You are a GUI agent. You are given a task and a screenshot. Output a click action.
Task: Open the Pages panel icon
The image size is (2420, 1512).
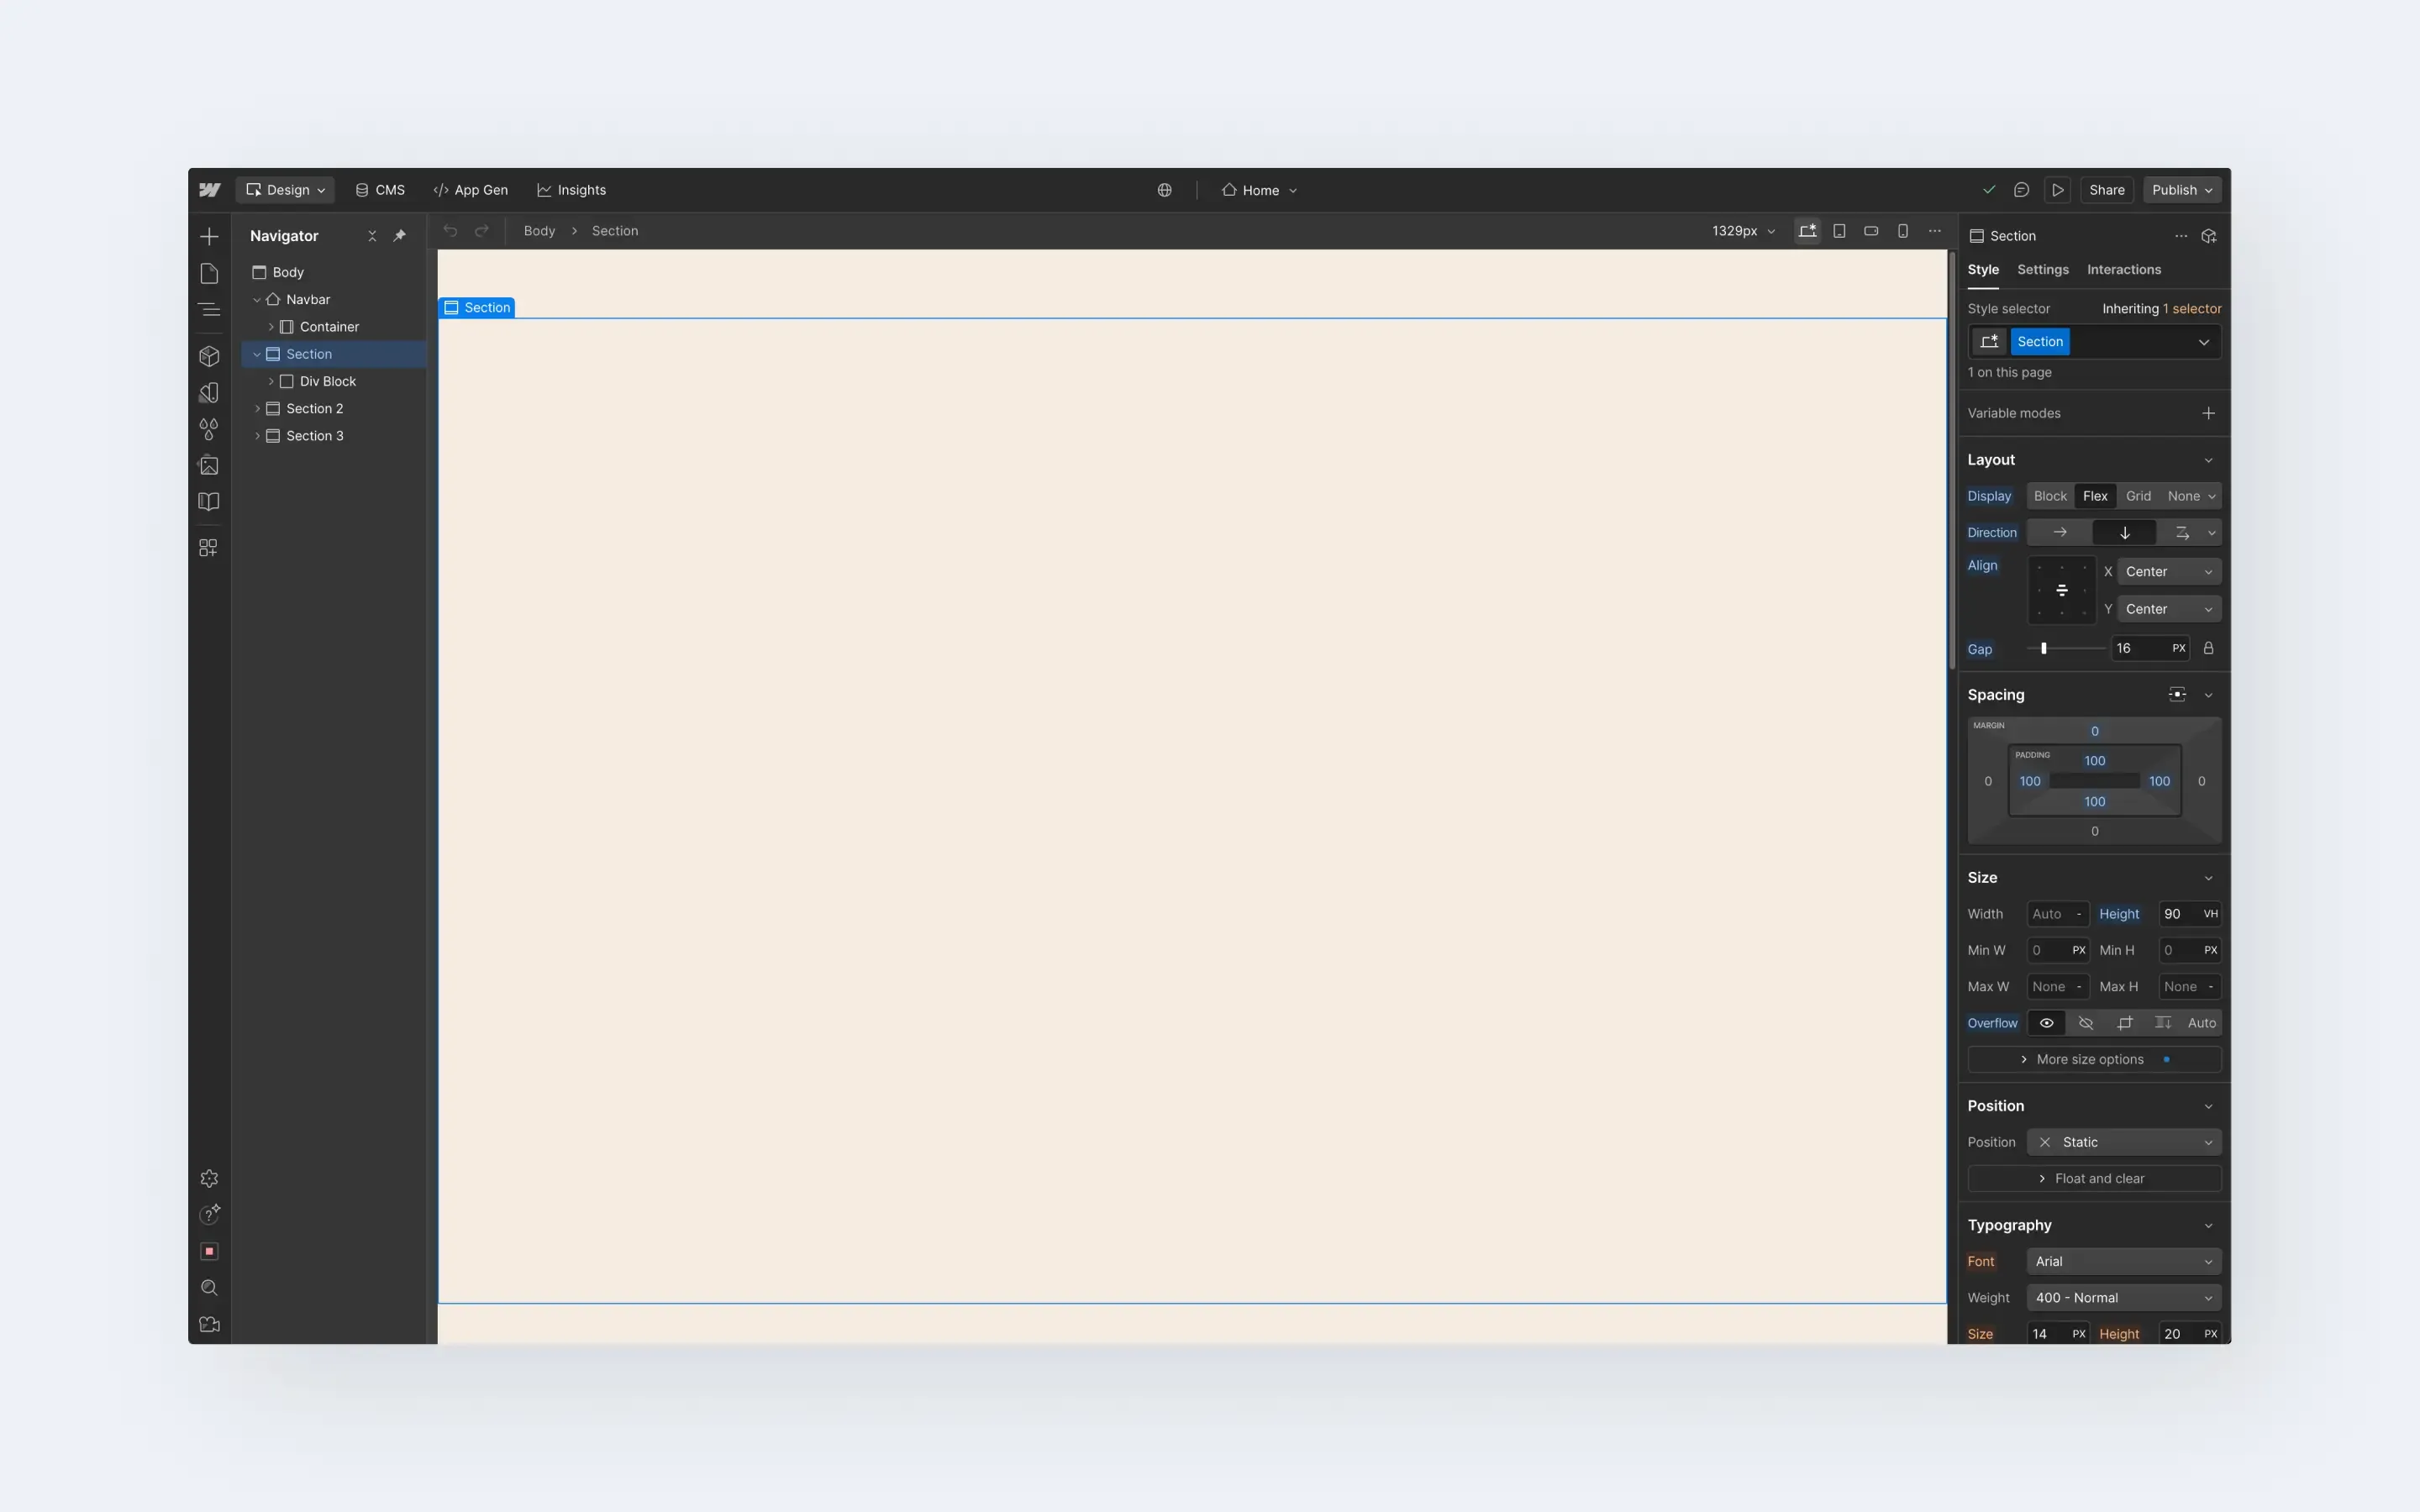(209, 273)
